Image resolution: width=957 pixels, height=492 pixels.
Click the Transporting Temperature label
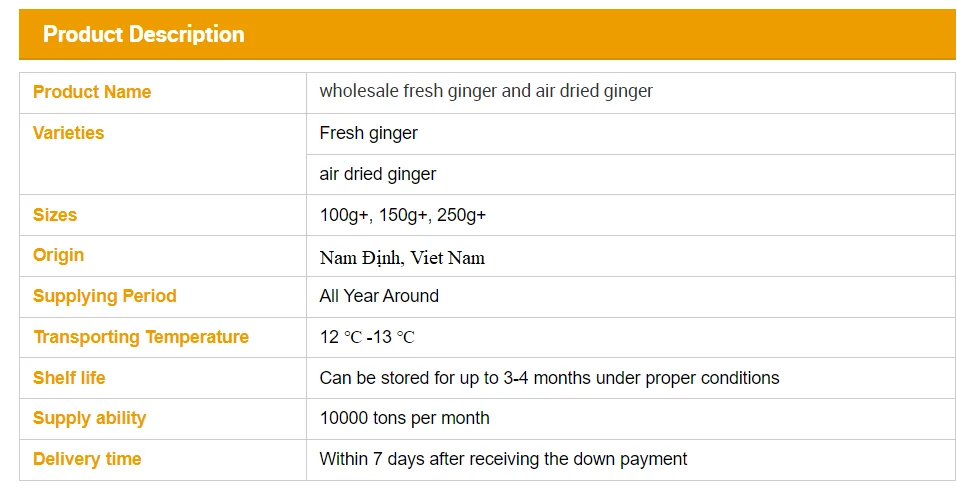[141, 337]
